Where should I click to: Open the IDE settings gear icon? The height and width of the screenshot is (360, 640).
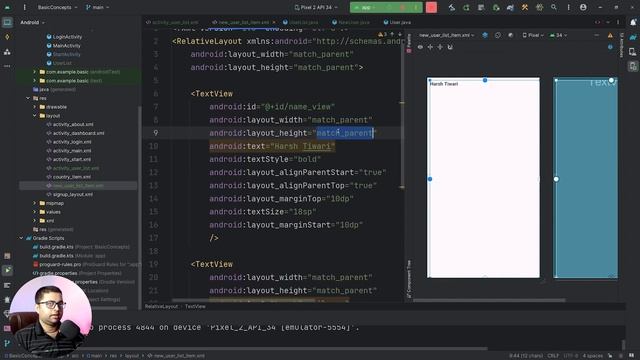[539, 7]
